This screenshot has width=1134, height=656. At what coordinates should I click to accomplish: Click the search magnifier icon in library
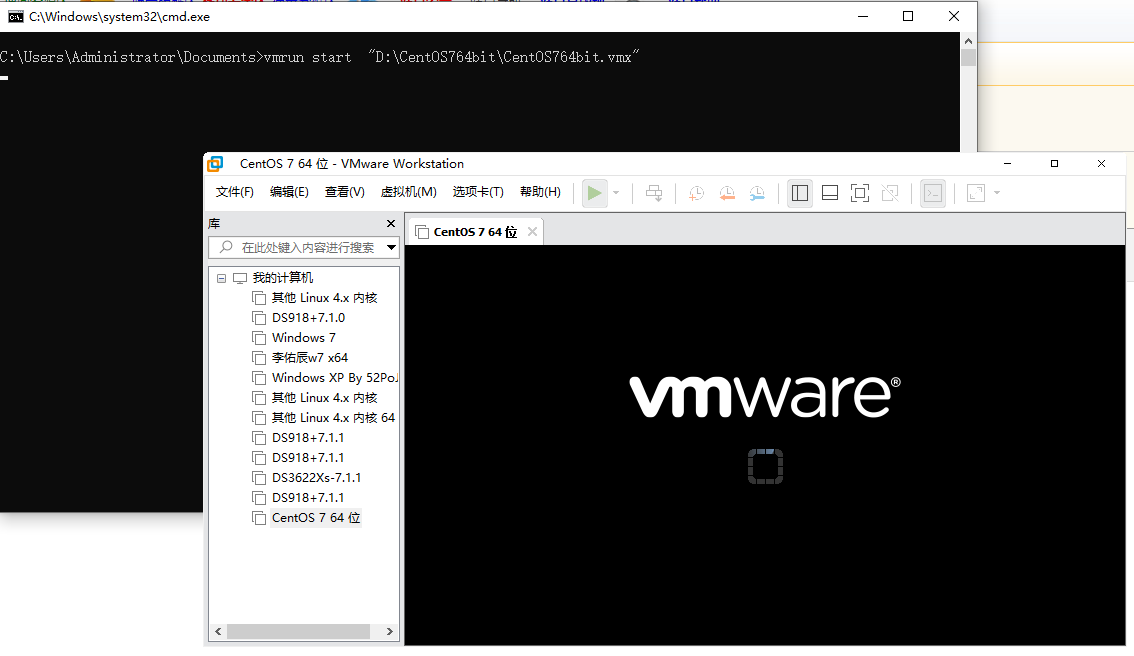point(226,247)
